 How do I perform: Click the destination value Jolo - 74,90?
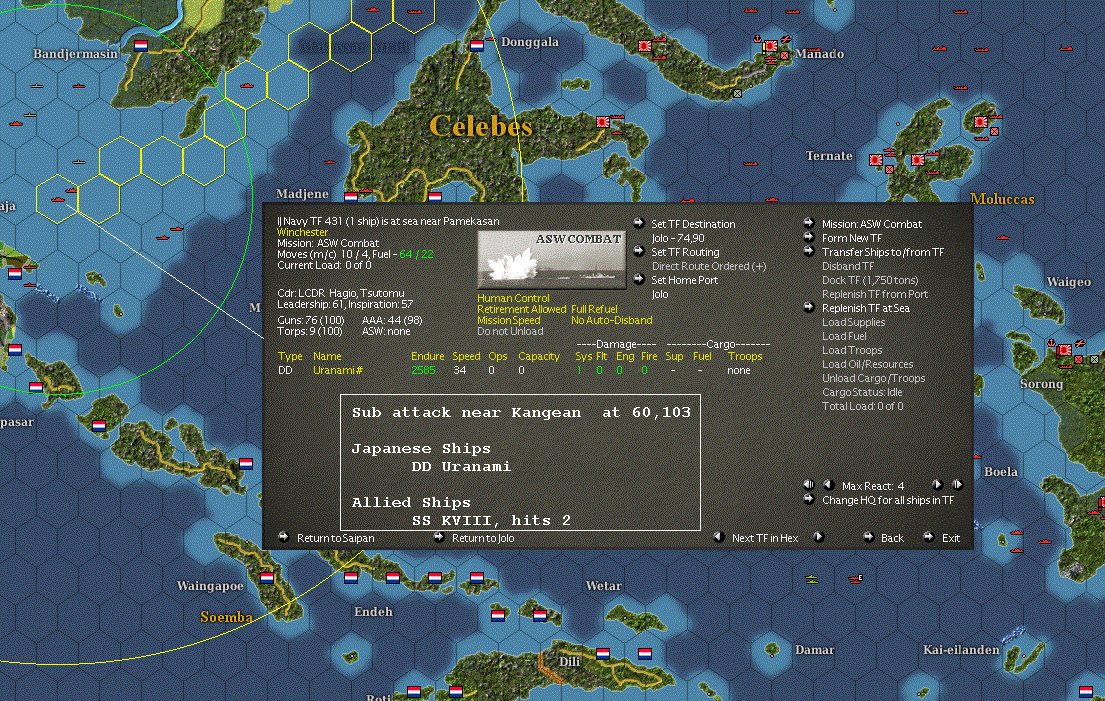(x=678, y=238)
